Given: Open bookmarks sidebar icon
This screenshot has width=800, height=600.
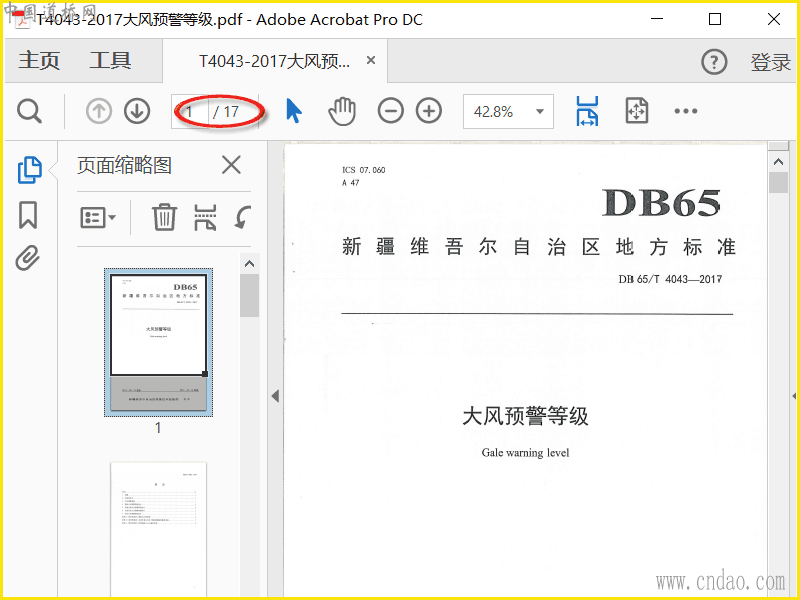Looking at the screenshot, I should [28, 215].
